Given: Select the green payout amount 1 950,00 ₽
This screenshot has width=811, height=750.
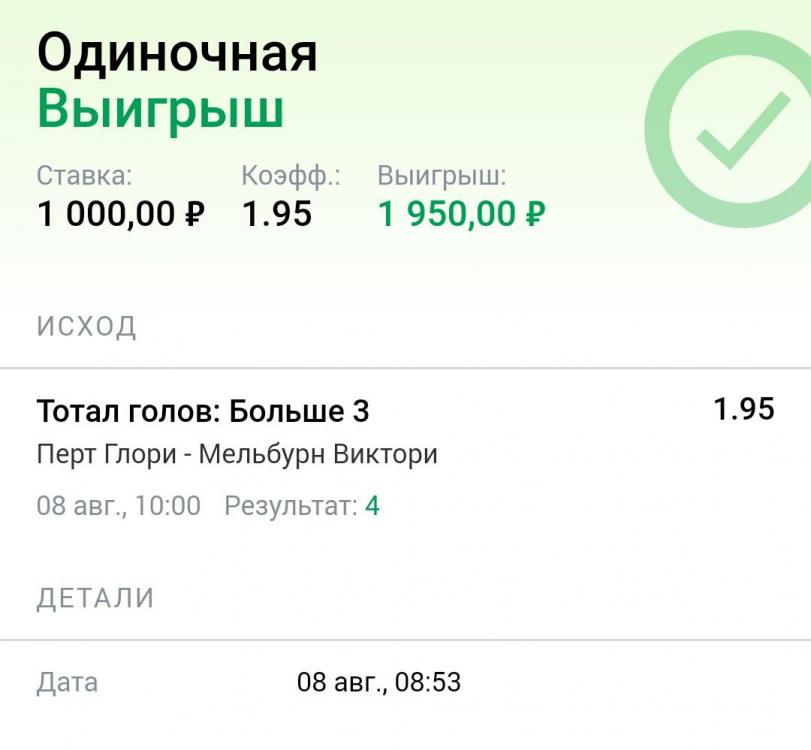Looking at the screenshot, I should (461, 213).
